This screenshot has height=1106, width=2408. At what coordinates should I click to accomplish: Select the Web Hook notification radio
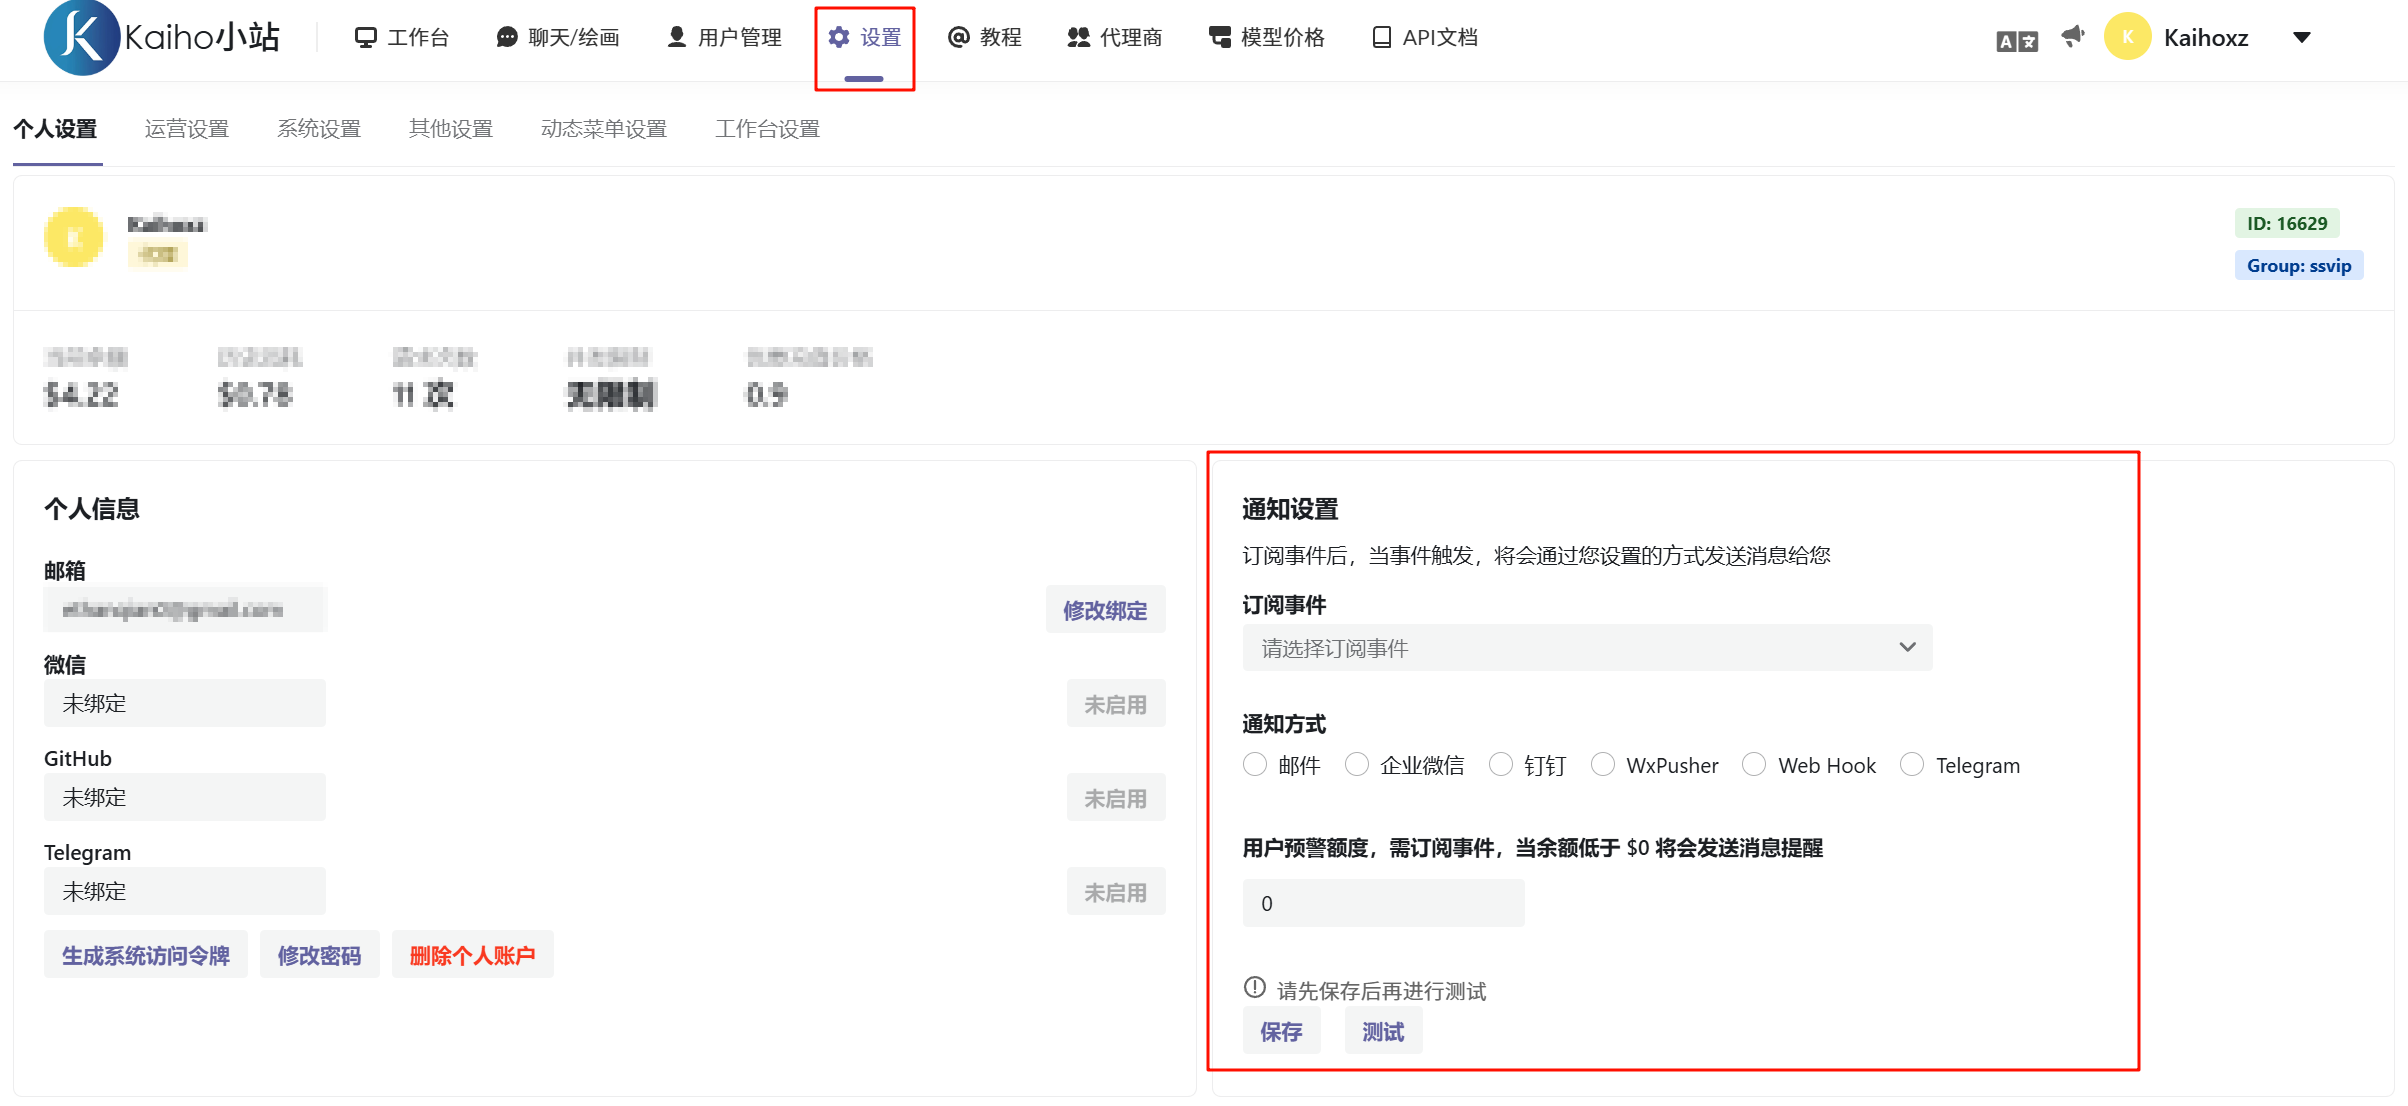[1754, 765]
